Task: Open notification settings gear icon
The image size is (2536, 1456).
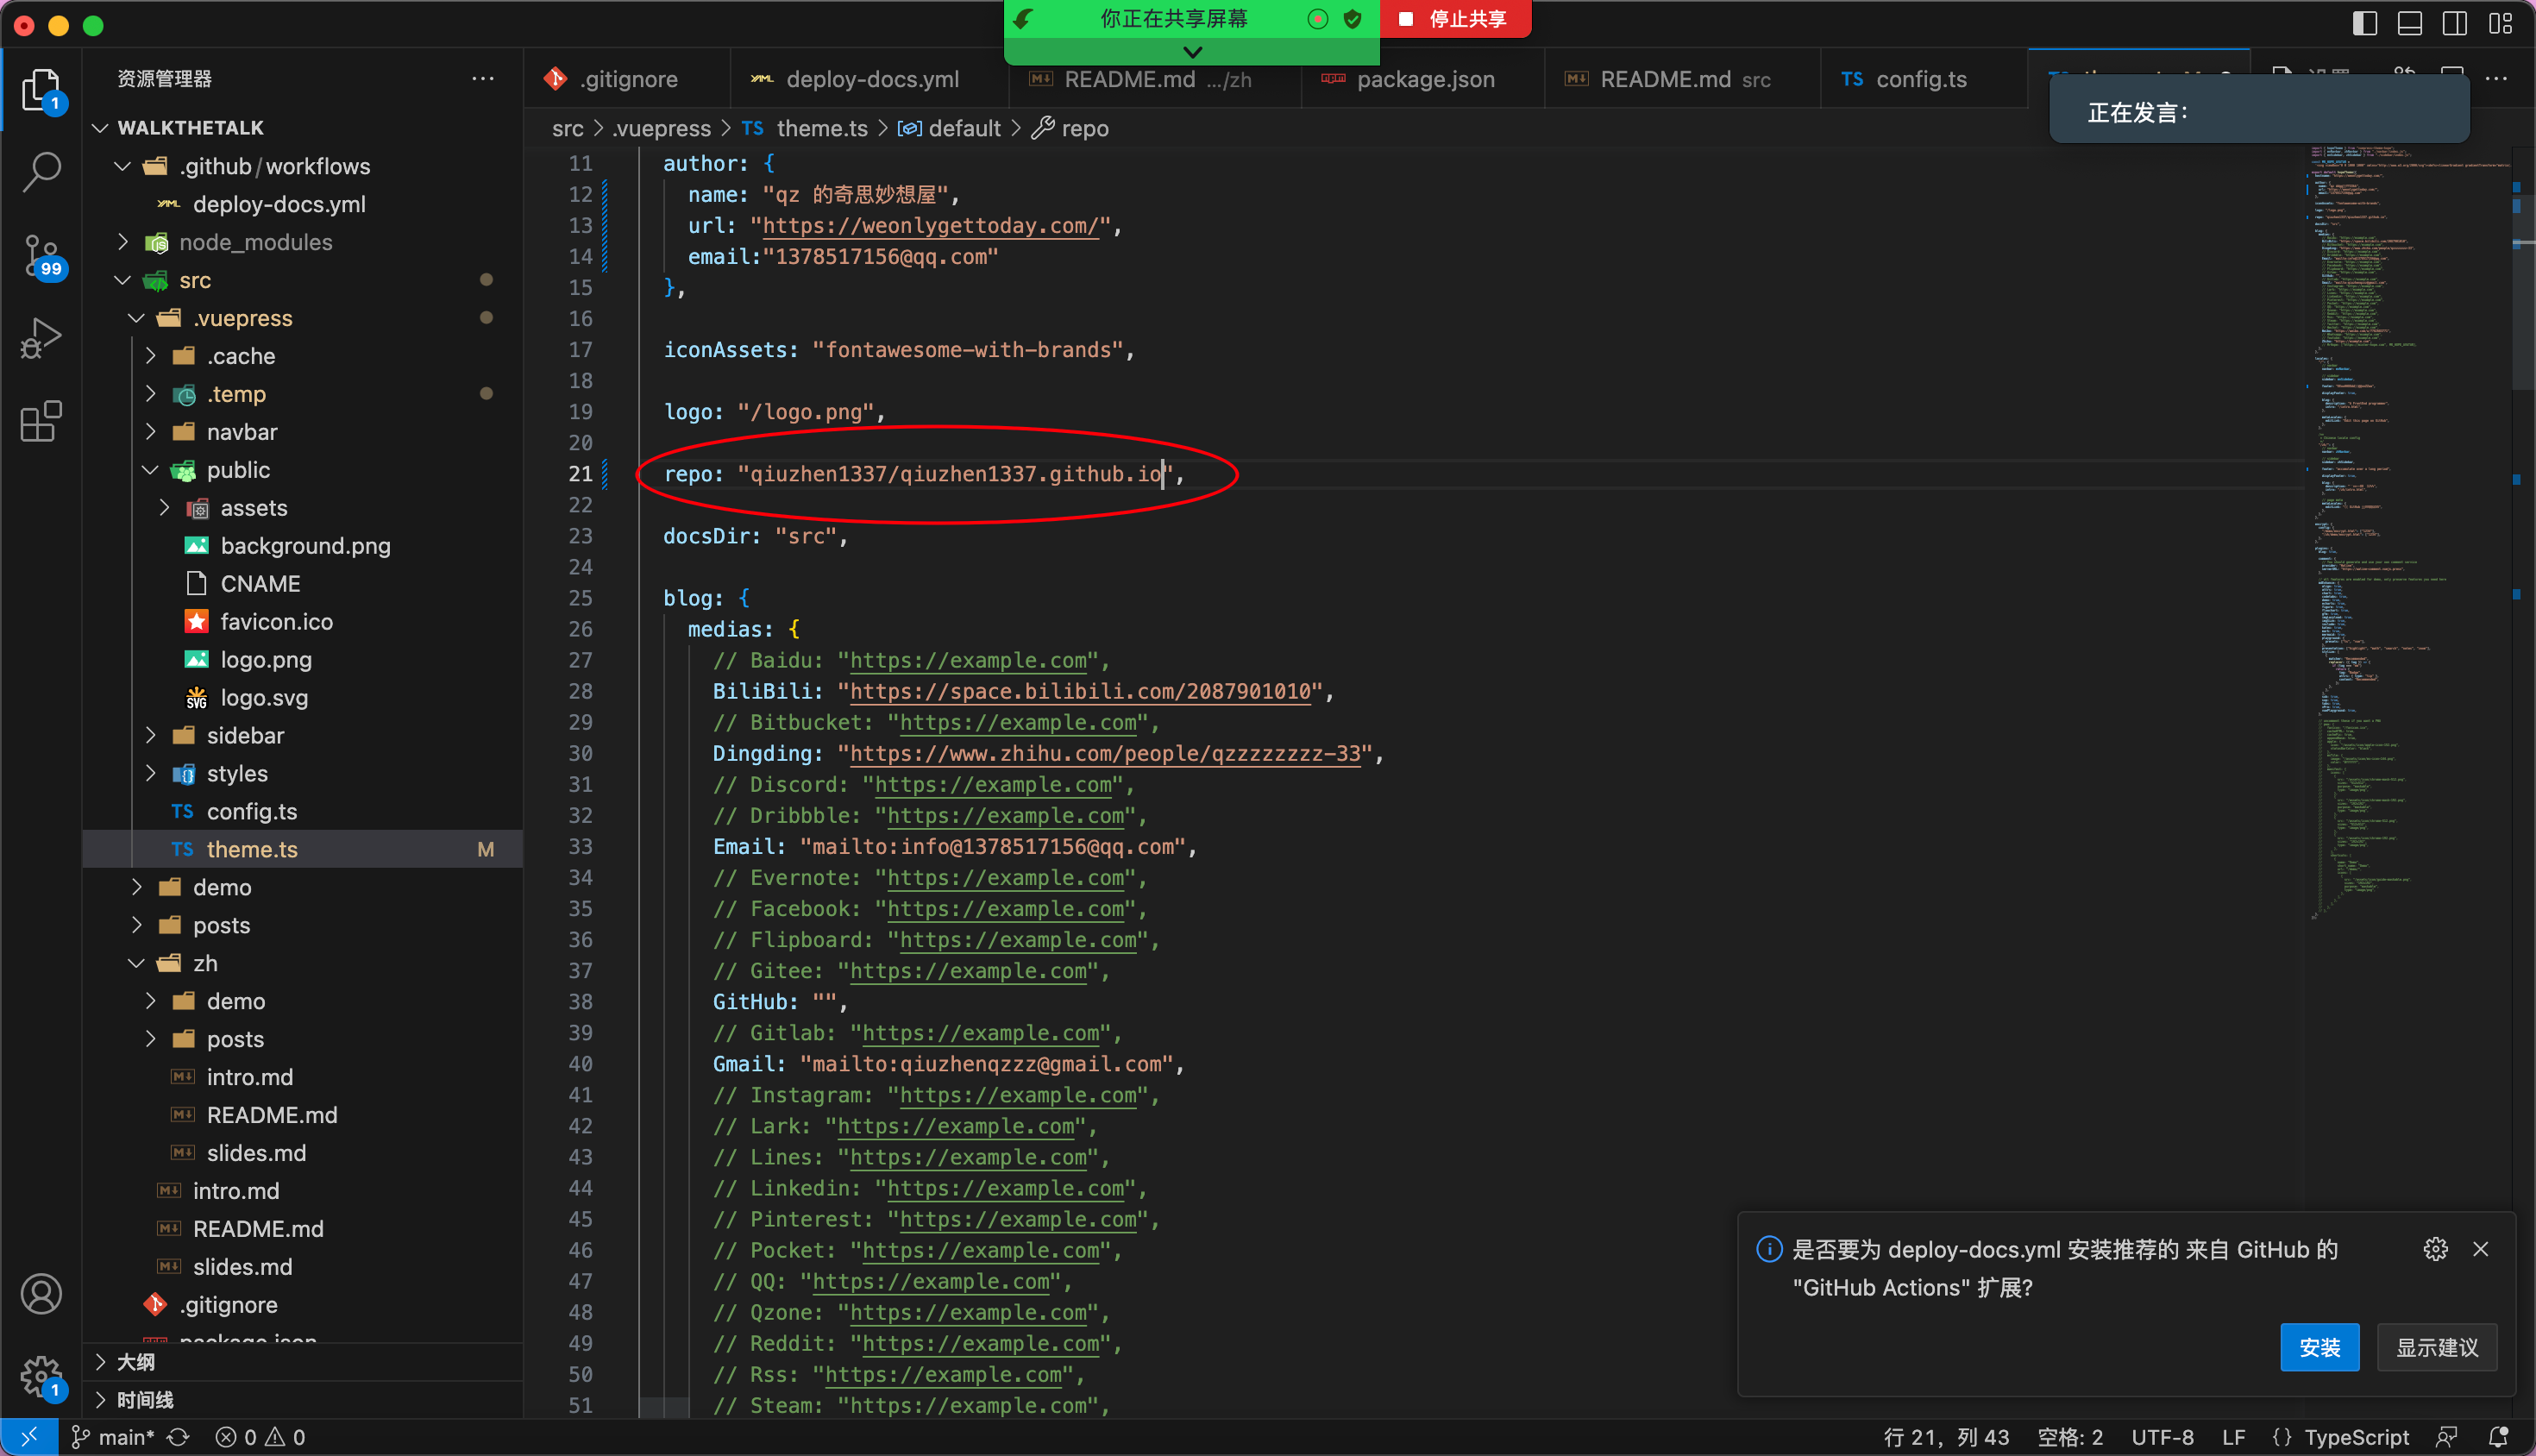Action: pos(2435,1249)
